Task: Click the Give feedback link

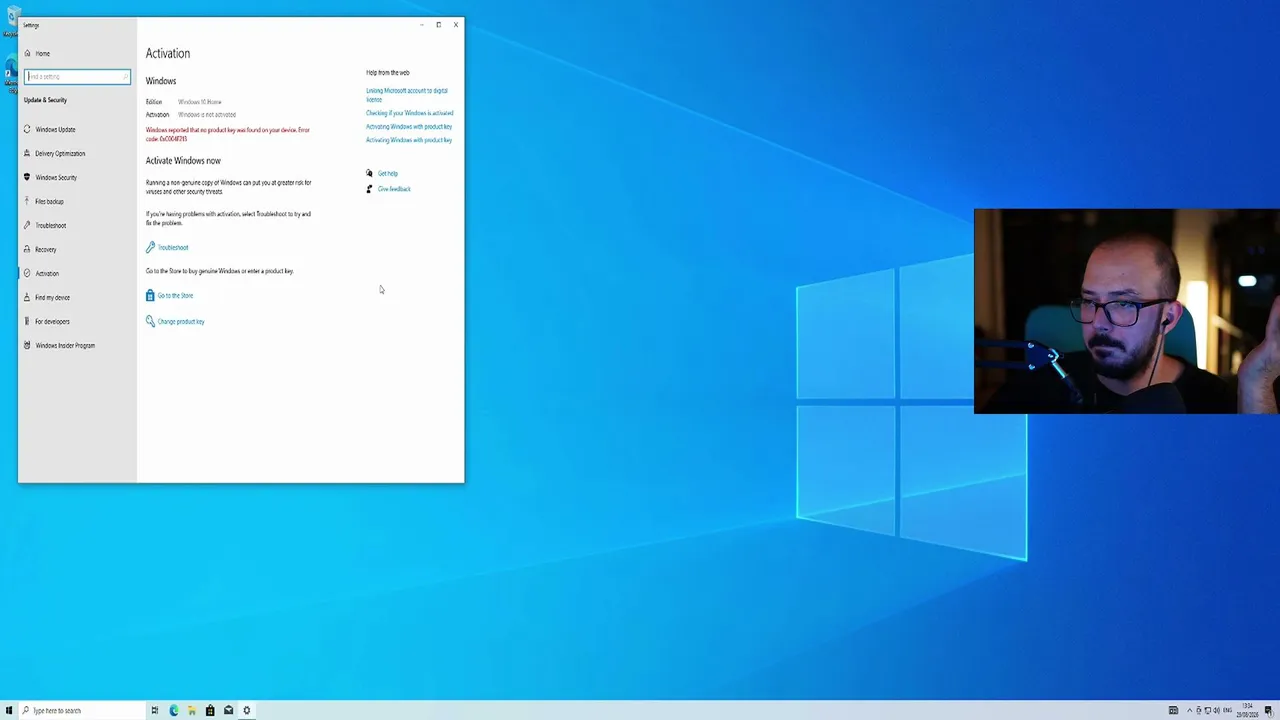Action: click(394, 189)
